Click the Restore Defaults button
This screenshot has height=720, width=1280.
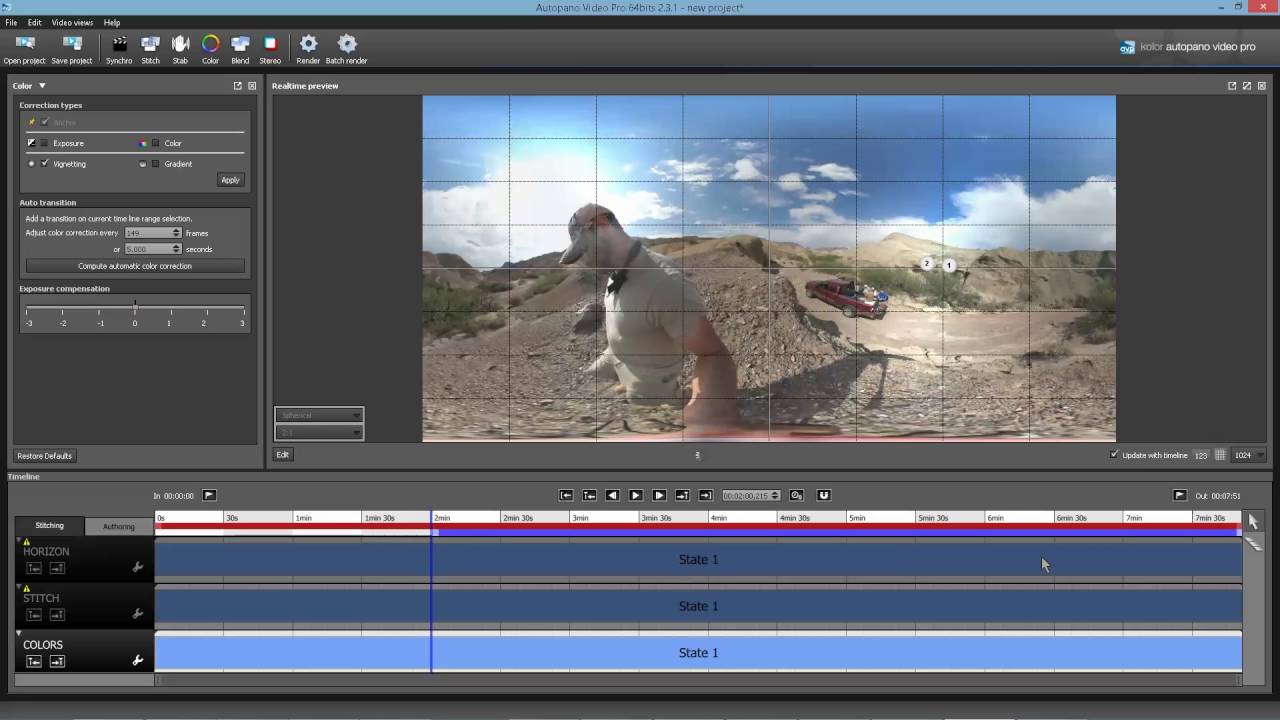click(45, 456)
